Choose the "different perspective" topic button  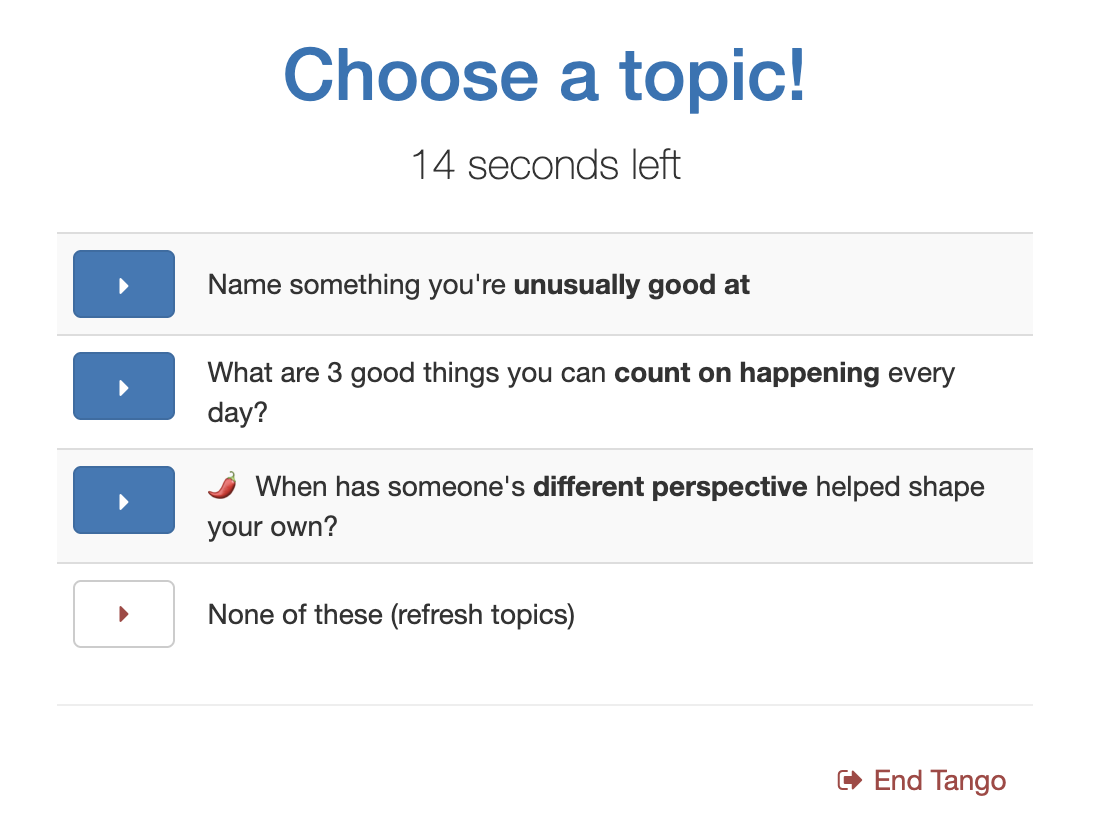tap(123, 500)
